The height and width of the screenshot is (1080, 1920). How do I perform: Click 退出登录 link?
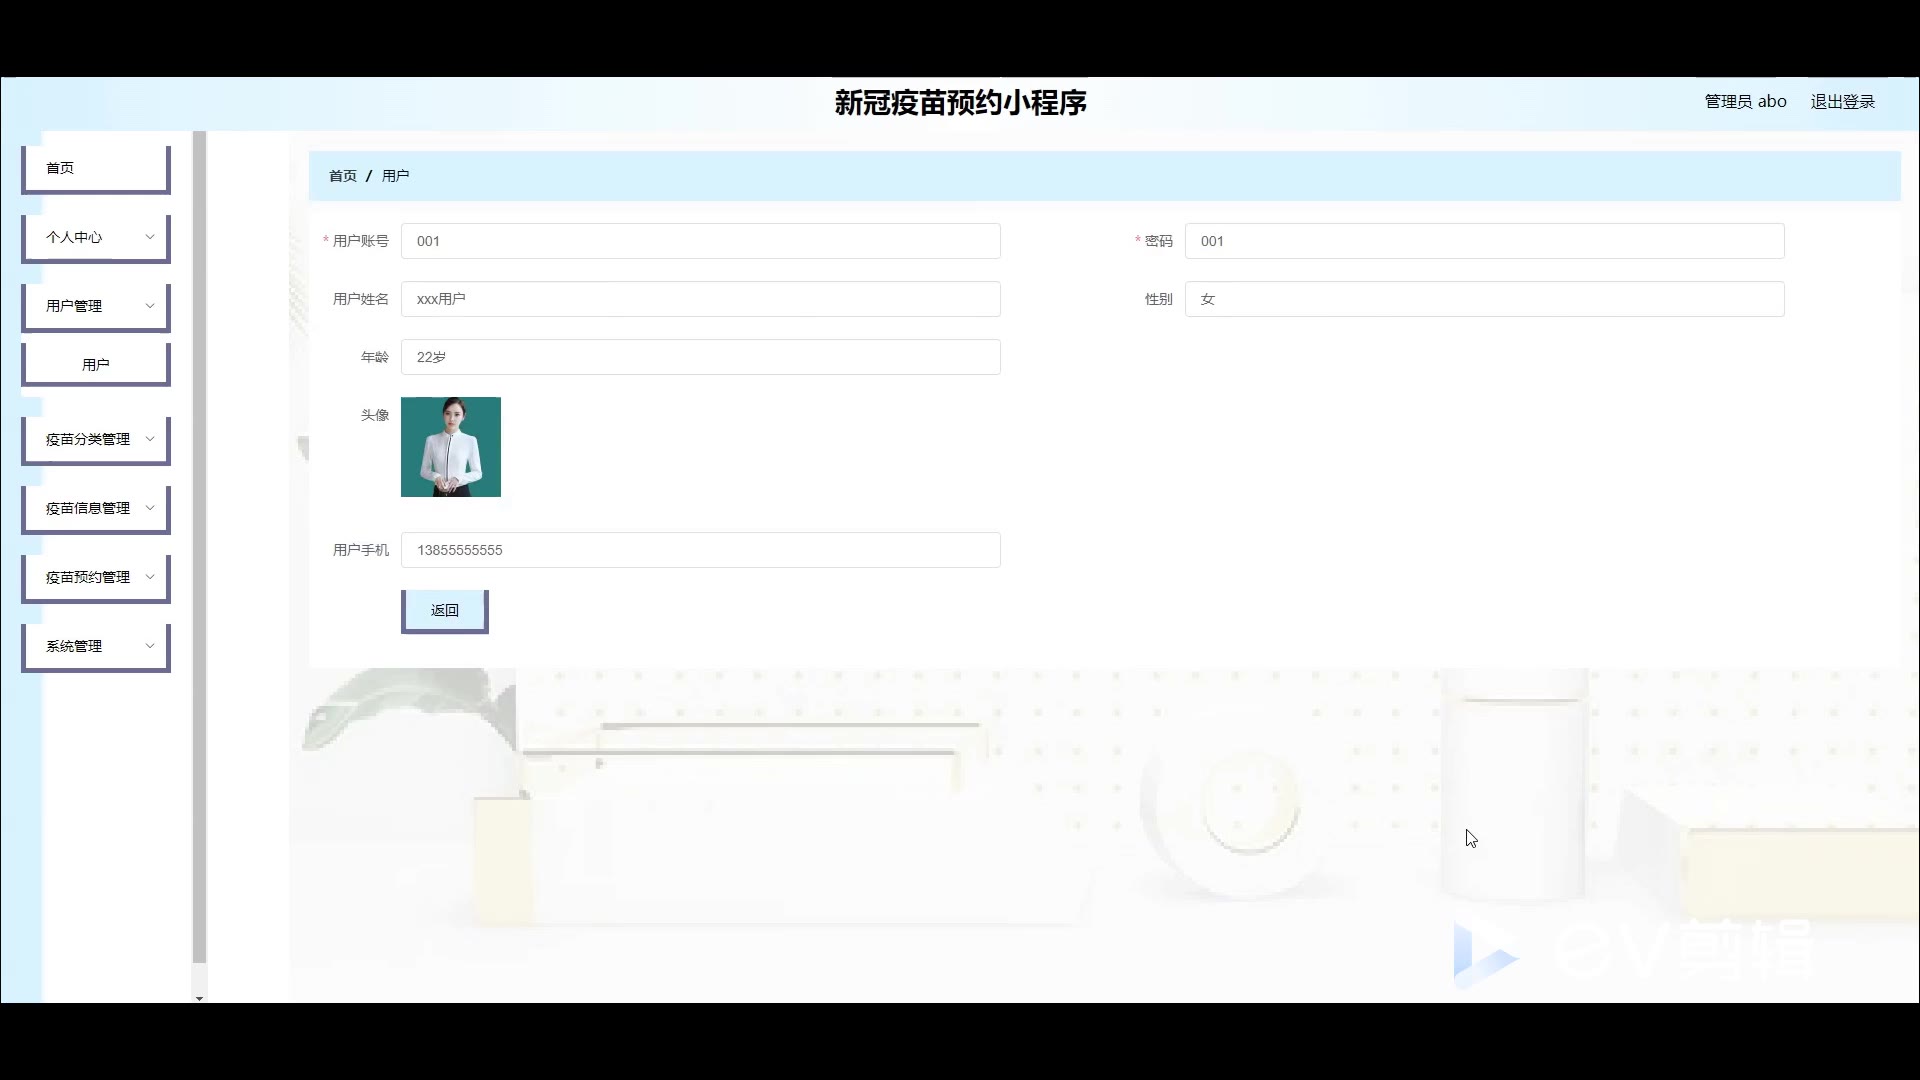click(x=1842, y=102)
